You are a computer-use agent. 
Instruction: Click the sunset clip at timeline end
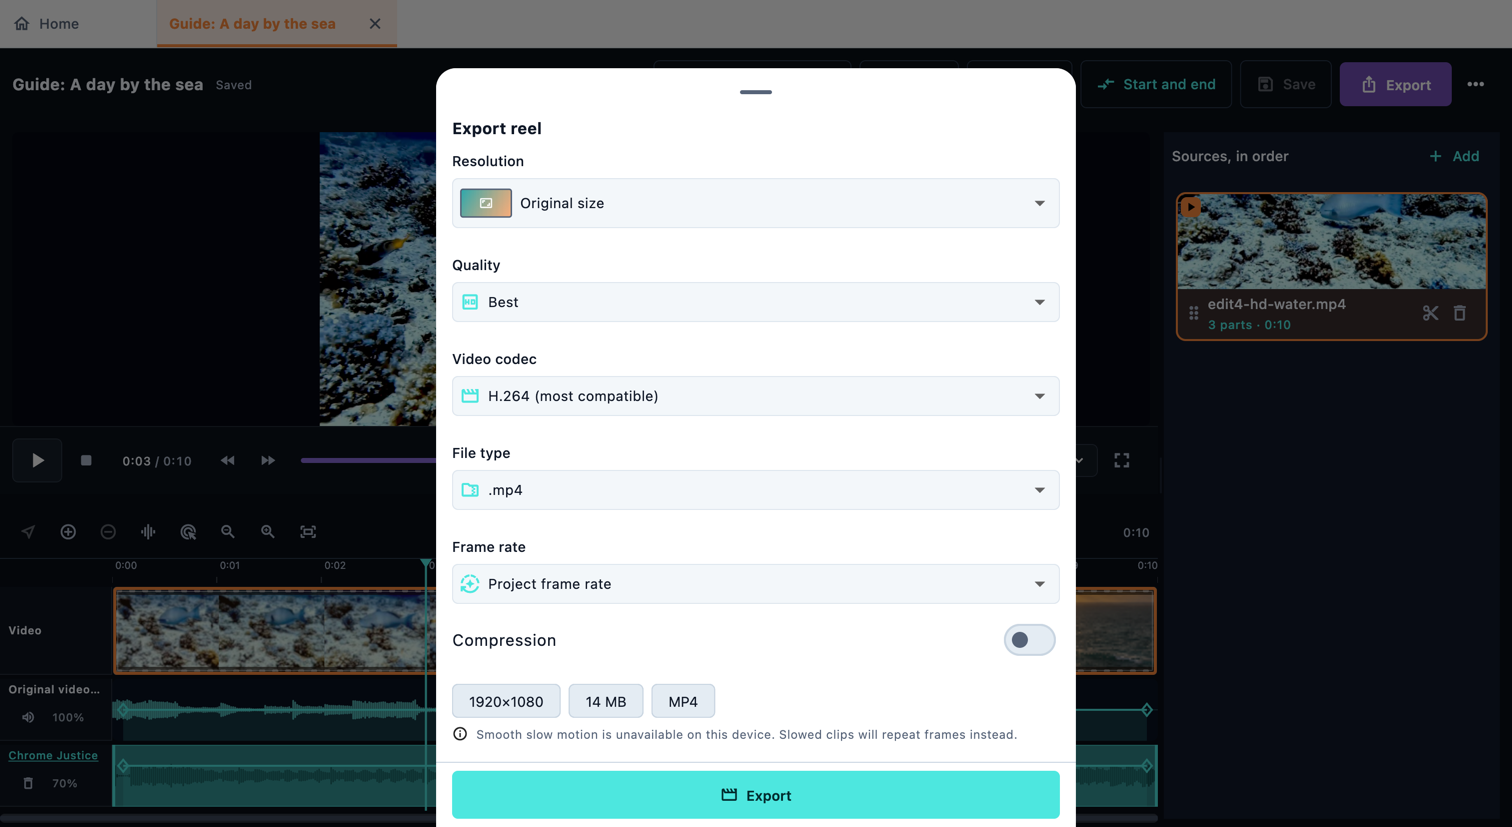click(x=1116, y=631)
